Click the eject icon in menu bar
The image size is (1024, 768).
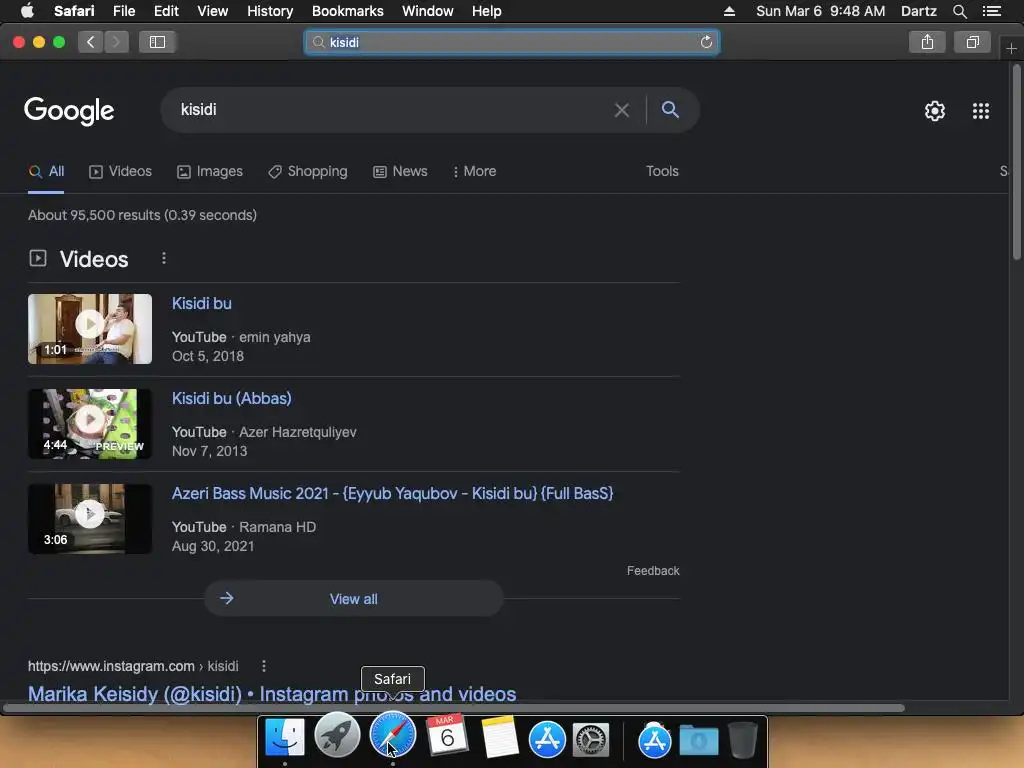(x=729, y=11)
